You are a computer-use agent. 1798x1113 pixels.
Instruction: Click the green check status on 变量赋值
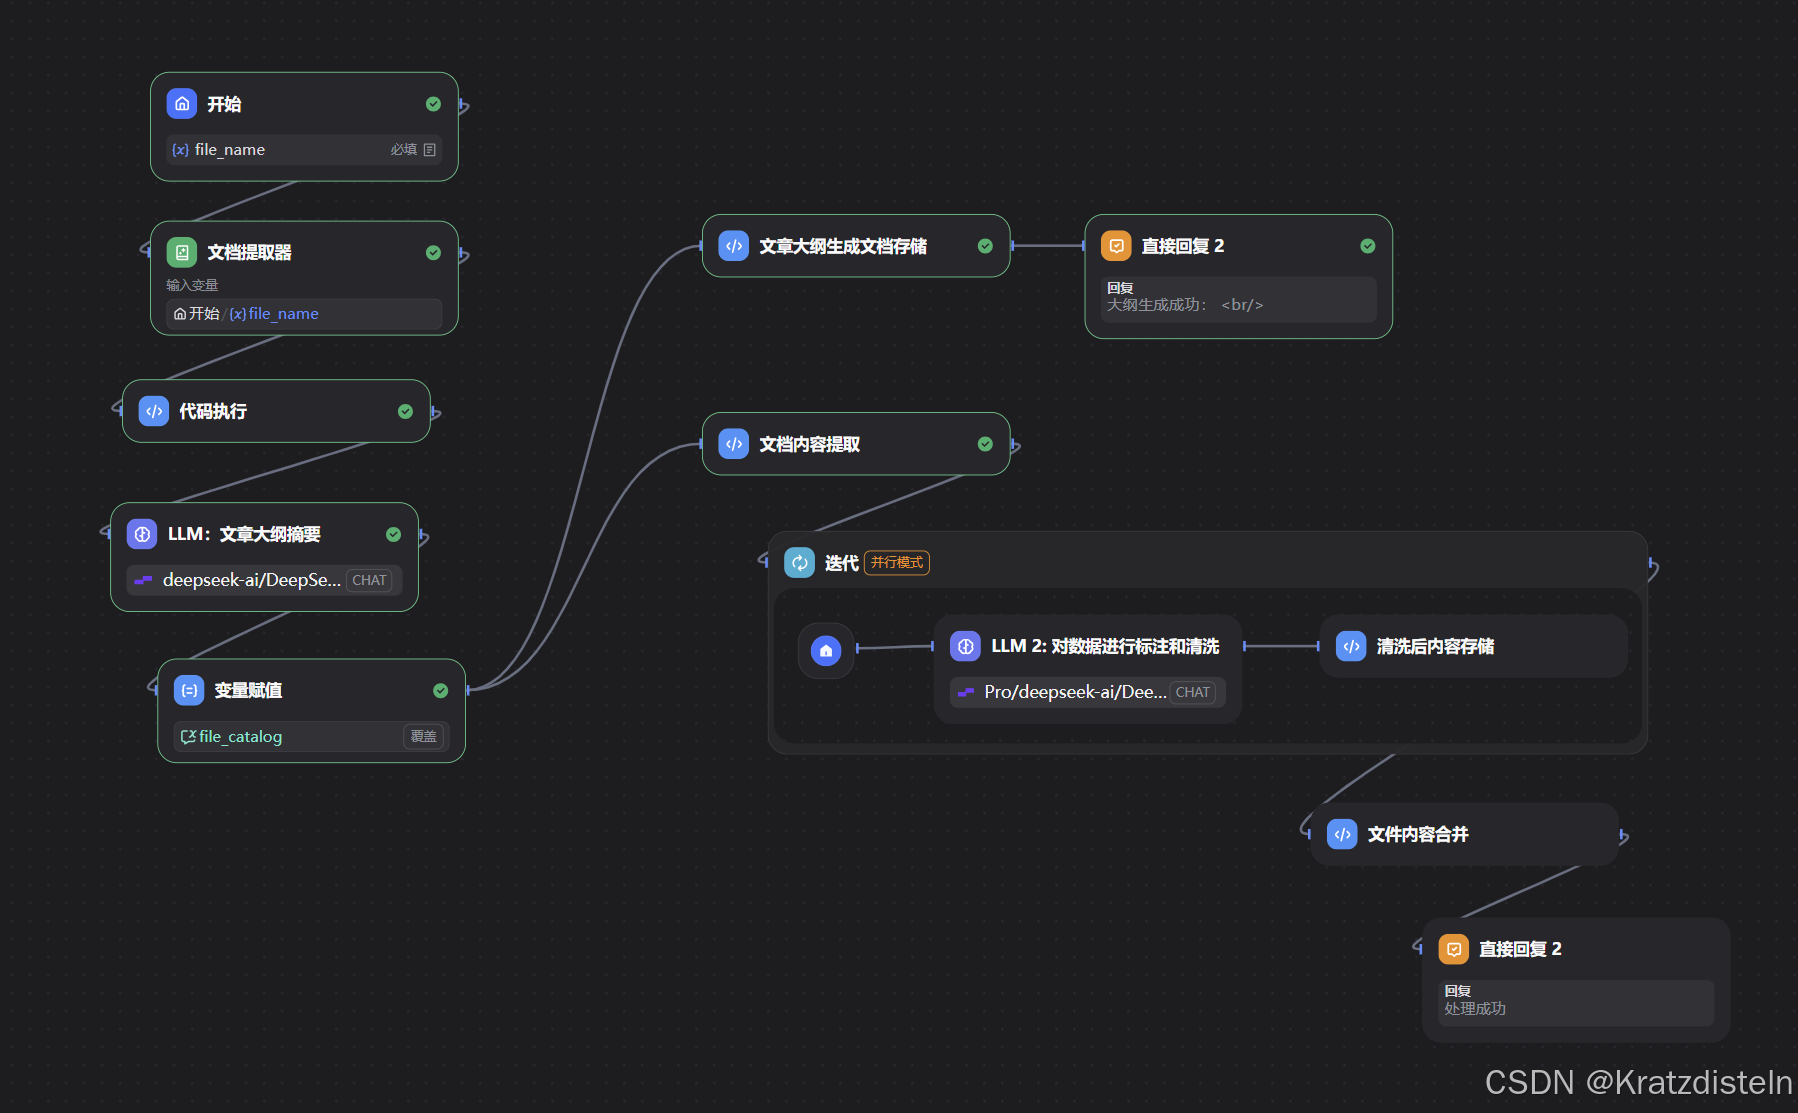tap(440, 690)
